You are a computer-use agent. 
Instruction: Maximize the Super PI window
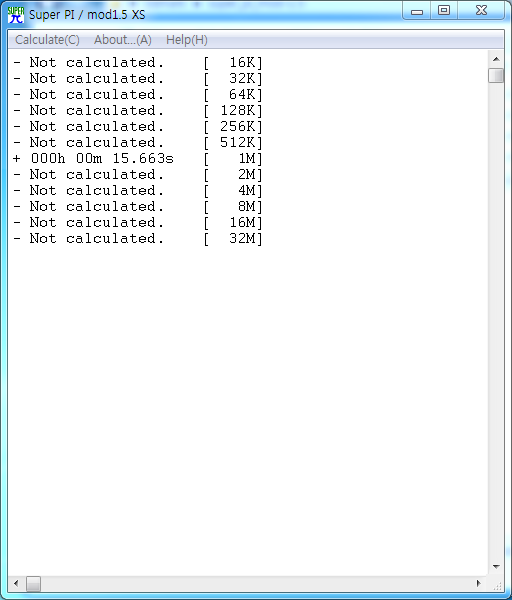coord(444,11)
